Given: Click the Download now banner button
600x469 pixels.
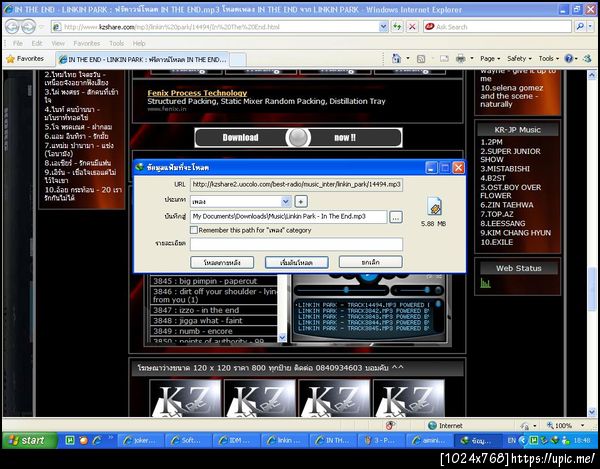Looking at the screenshot, I should click(298, 137).
